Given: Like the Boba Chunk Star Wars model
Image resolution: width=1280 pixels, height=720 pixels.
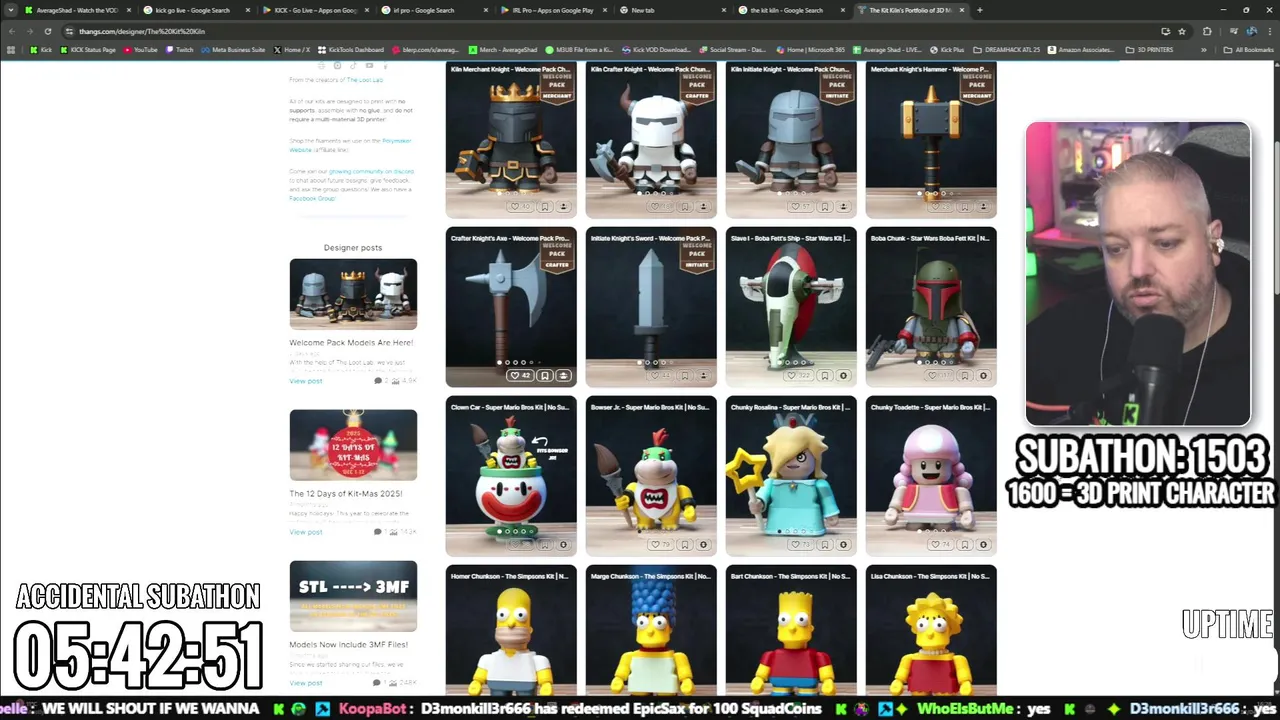Looking at the screenshot, I should point(940,376).
